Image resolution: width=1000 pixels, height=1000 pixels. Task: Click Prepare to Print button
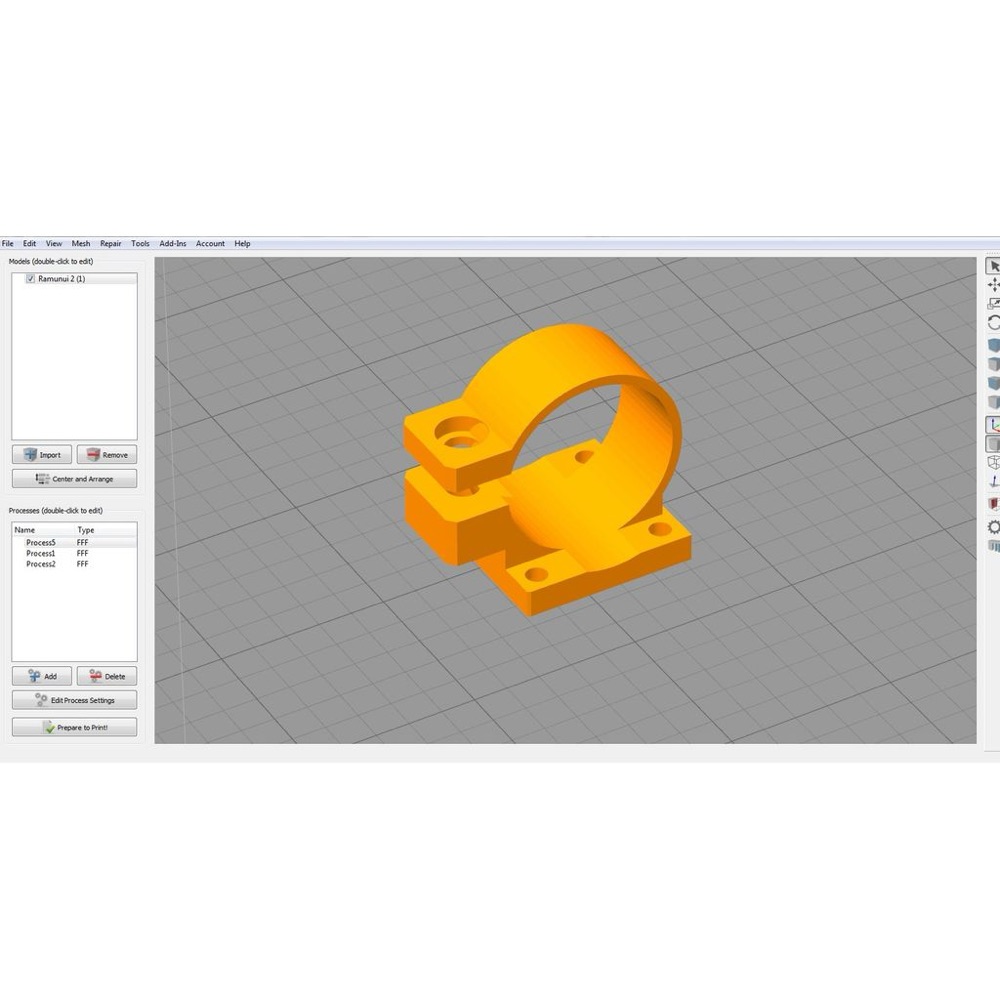click(x=75, y=727)
